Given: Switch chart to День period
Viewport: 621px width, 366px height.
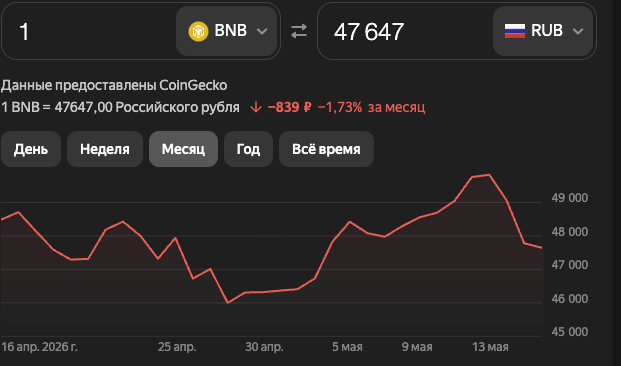Looking at the screenshot, I should point(31,149).
